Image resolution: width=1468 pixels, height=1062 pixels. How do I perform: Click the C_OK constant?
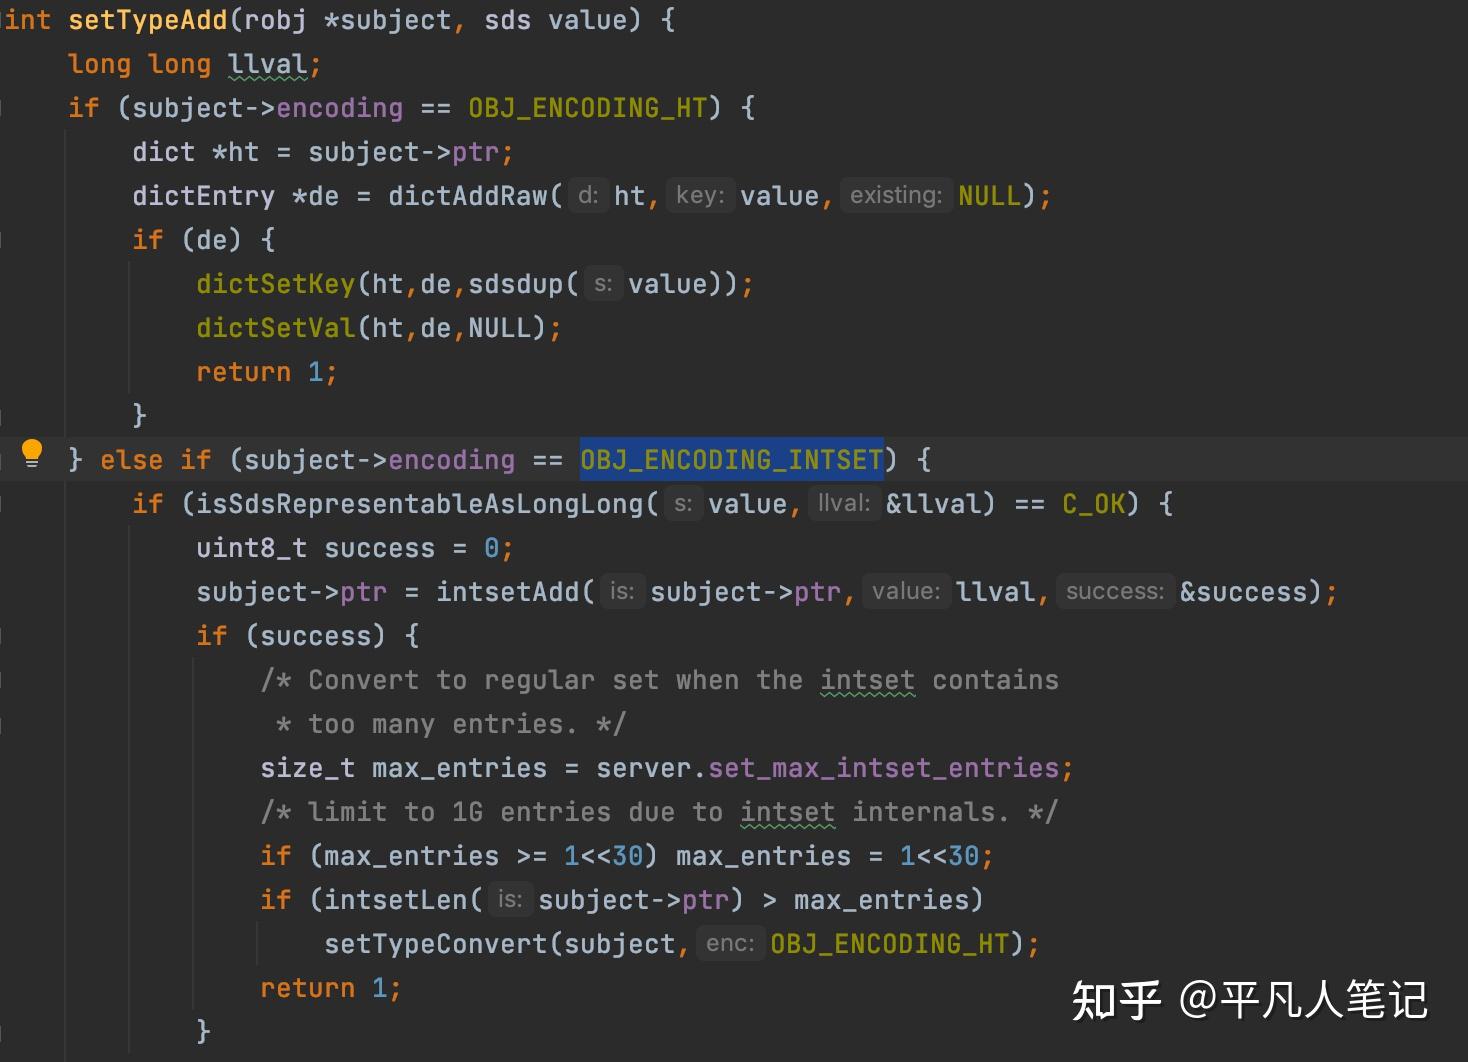click(x=1093, y=504)
